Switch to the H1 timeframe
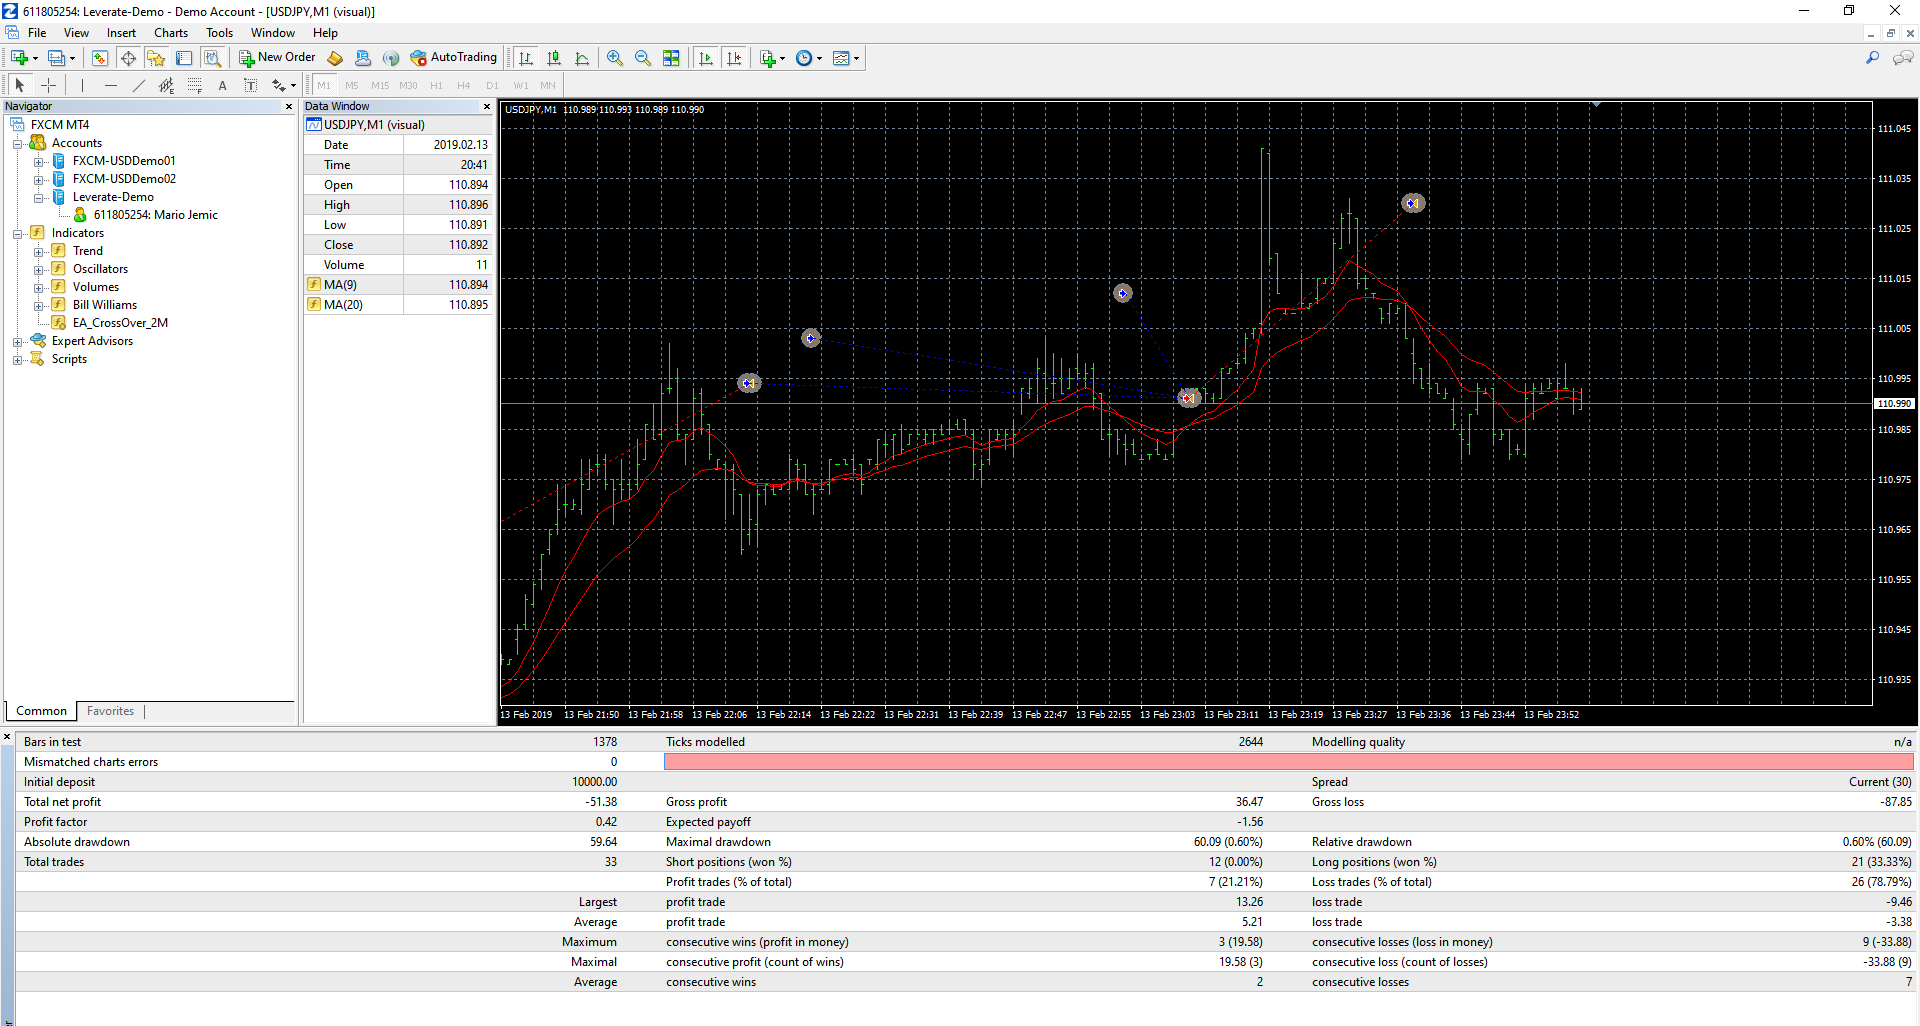Screen dimensions: 1920x1026 click(x=436, y=85)
